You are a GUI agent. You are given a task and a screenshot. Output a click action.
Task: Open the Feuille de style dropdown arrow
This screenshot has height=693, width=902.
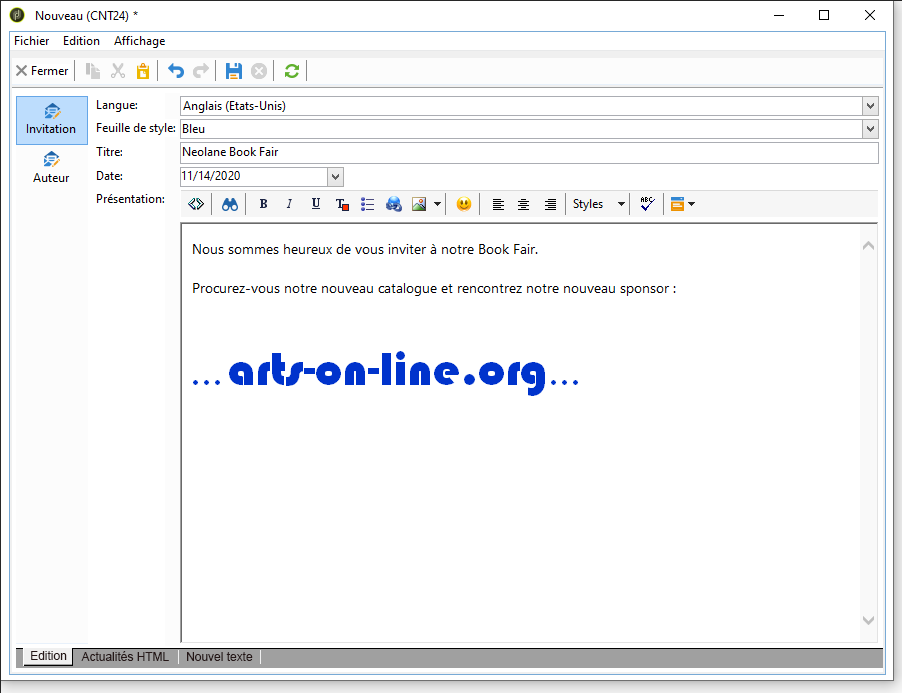click(x=870, y=129)
